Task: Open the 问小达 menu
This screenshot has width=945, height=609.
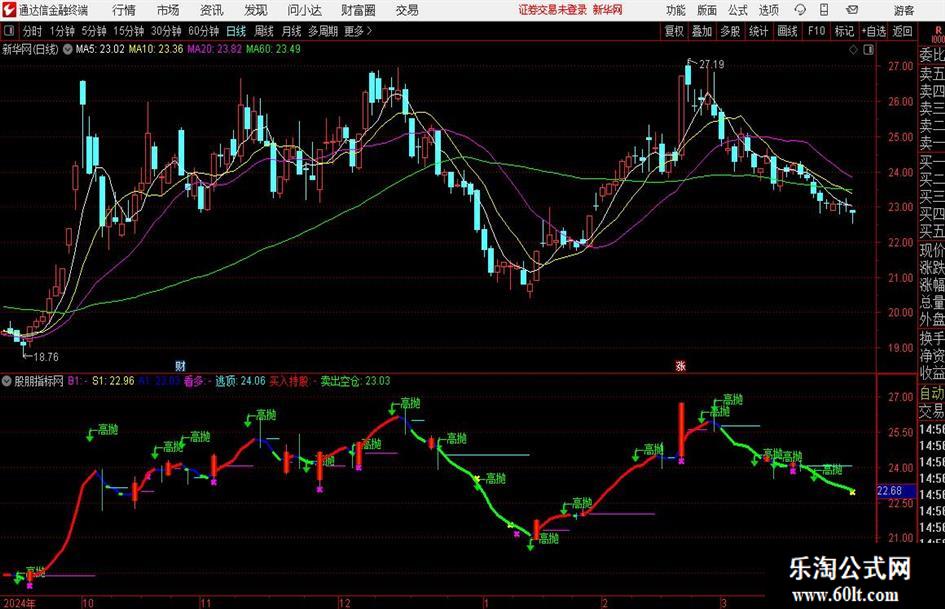Action: [304, 10]
